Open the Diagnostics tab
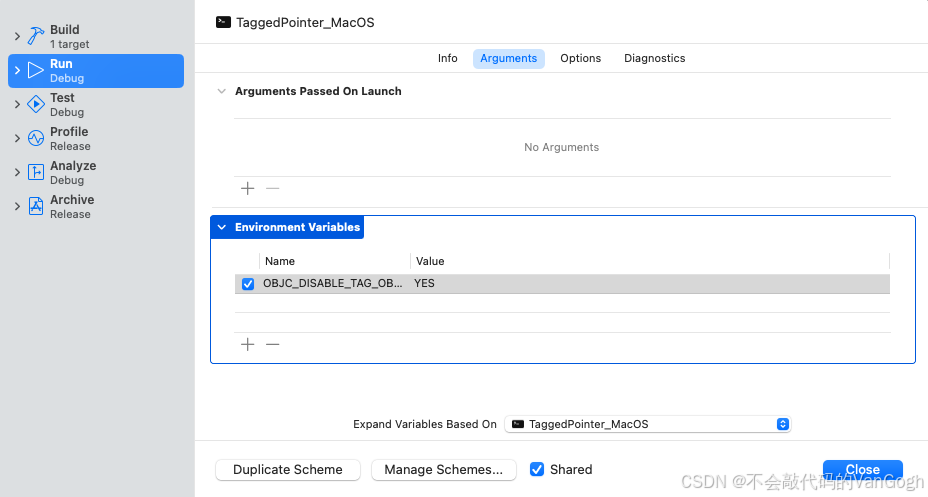The image size is (928, 497). point(654,58)
